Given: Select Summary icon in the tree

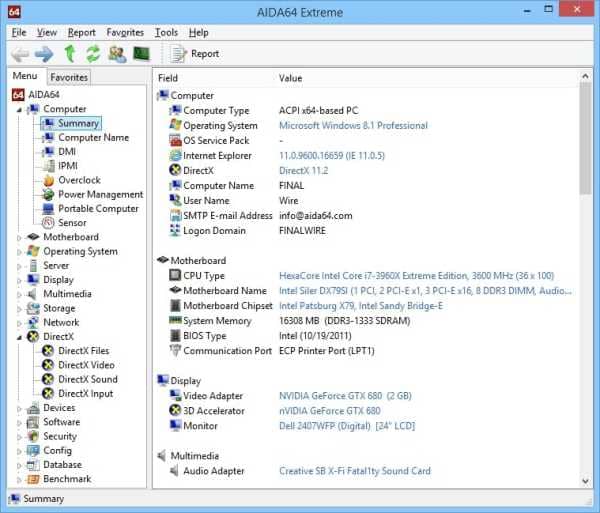Looking at the screenshot, I should [48, 123].
